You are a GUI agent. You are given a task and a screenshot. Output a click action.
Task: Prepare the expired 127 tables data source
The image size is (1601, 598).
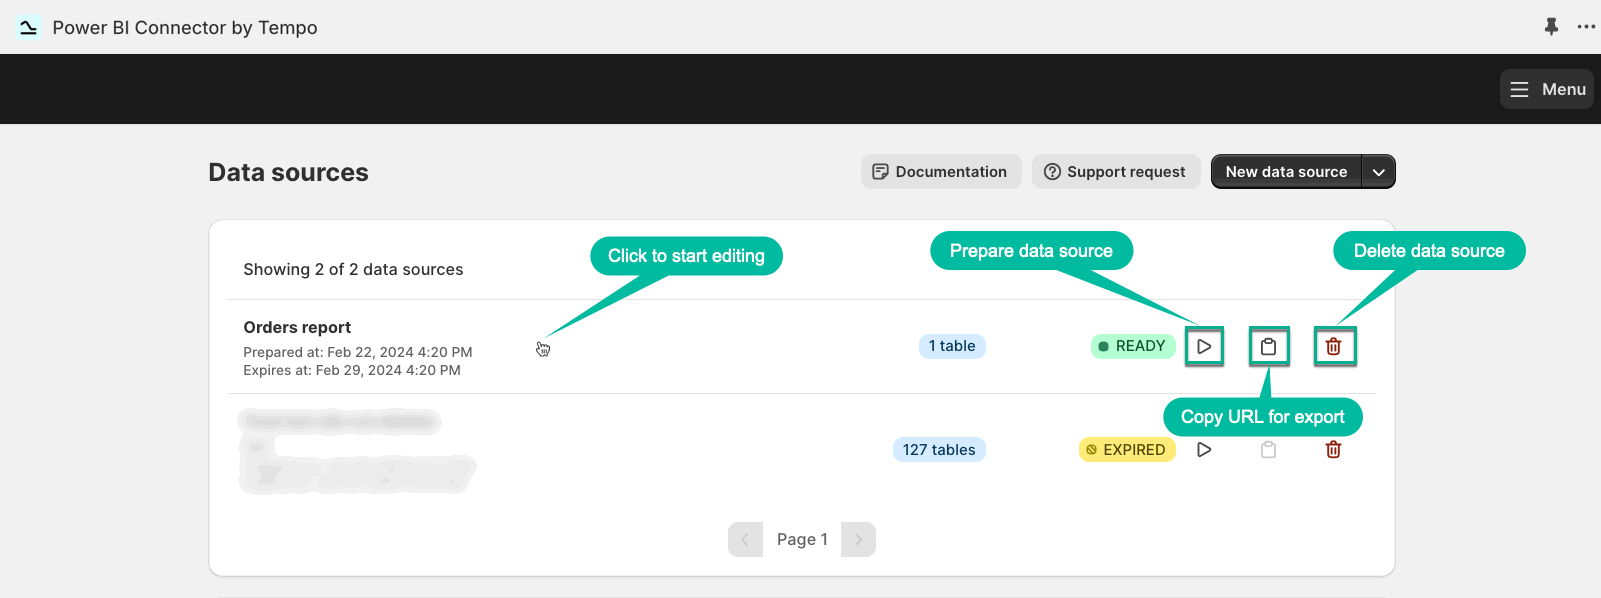coord(1204,450)
